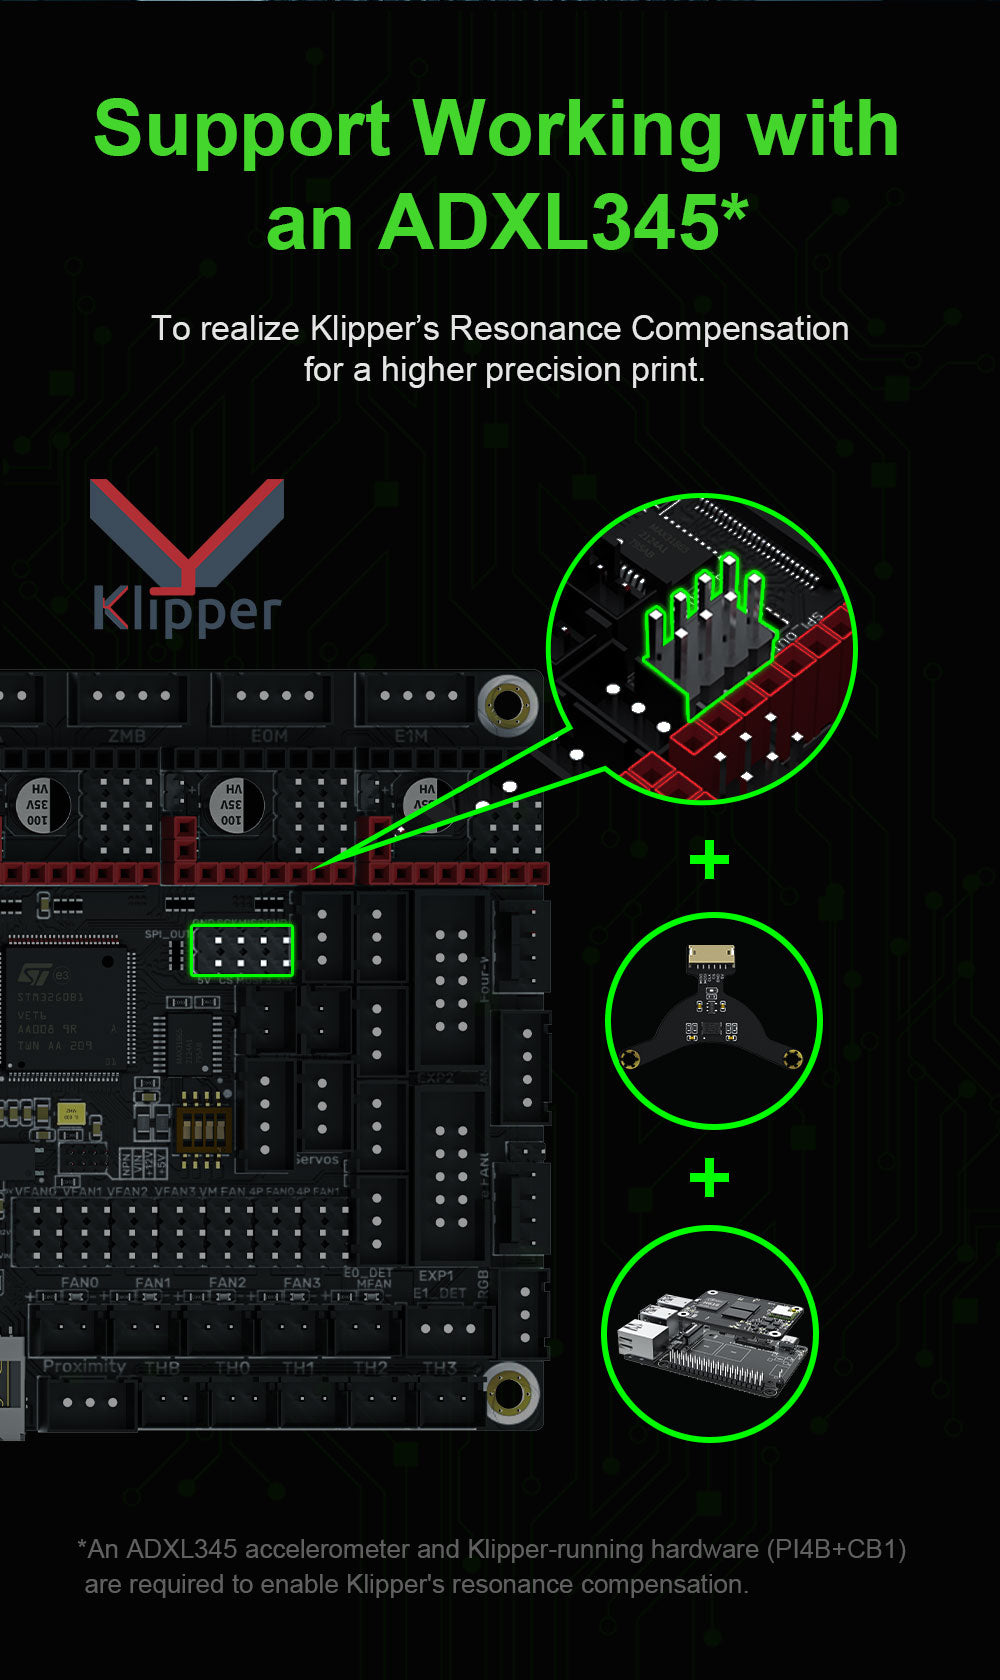Click the footnote about ADXL345 accelerometer

[492, 1566]
